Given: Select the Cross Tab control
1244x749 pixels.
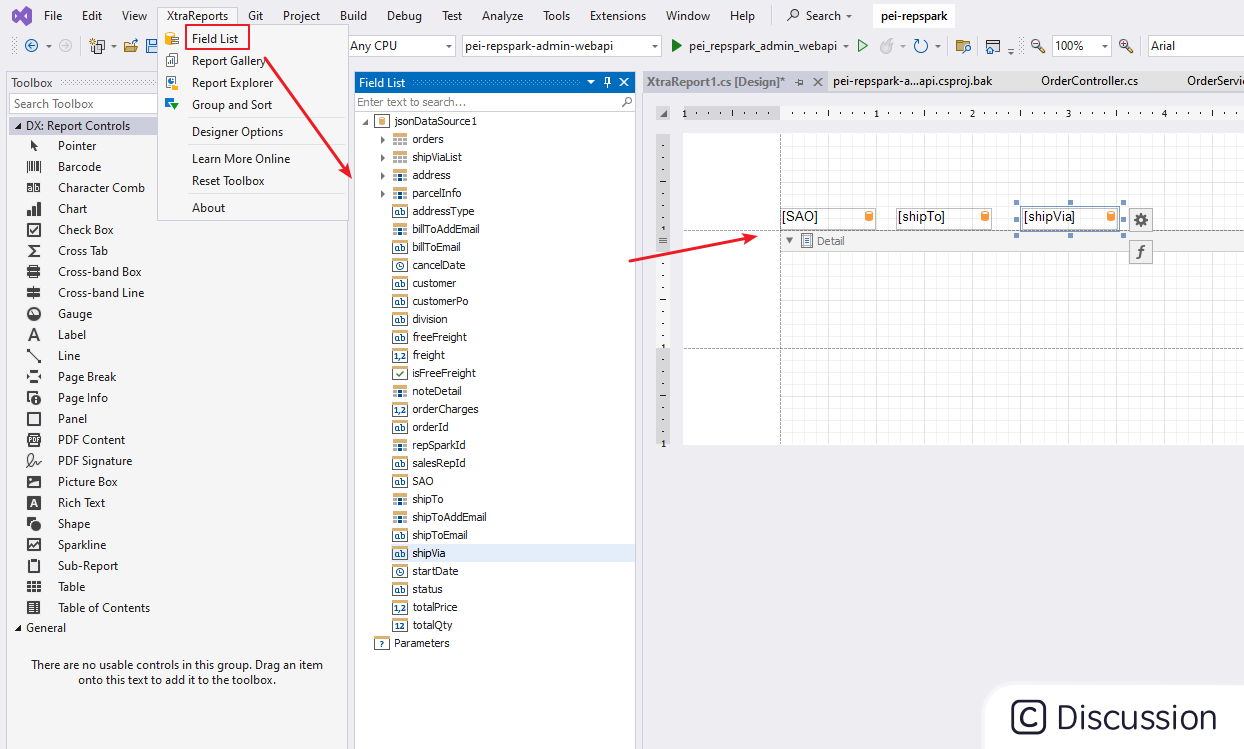Looking at the screenshot, I should [82, 251].
